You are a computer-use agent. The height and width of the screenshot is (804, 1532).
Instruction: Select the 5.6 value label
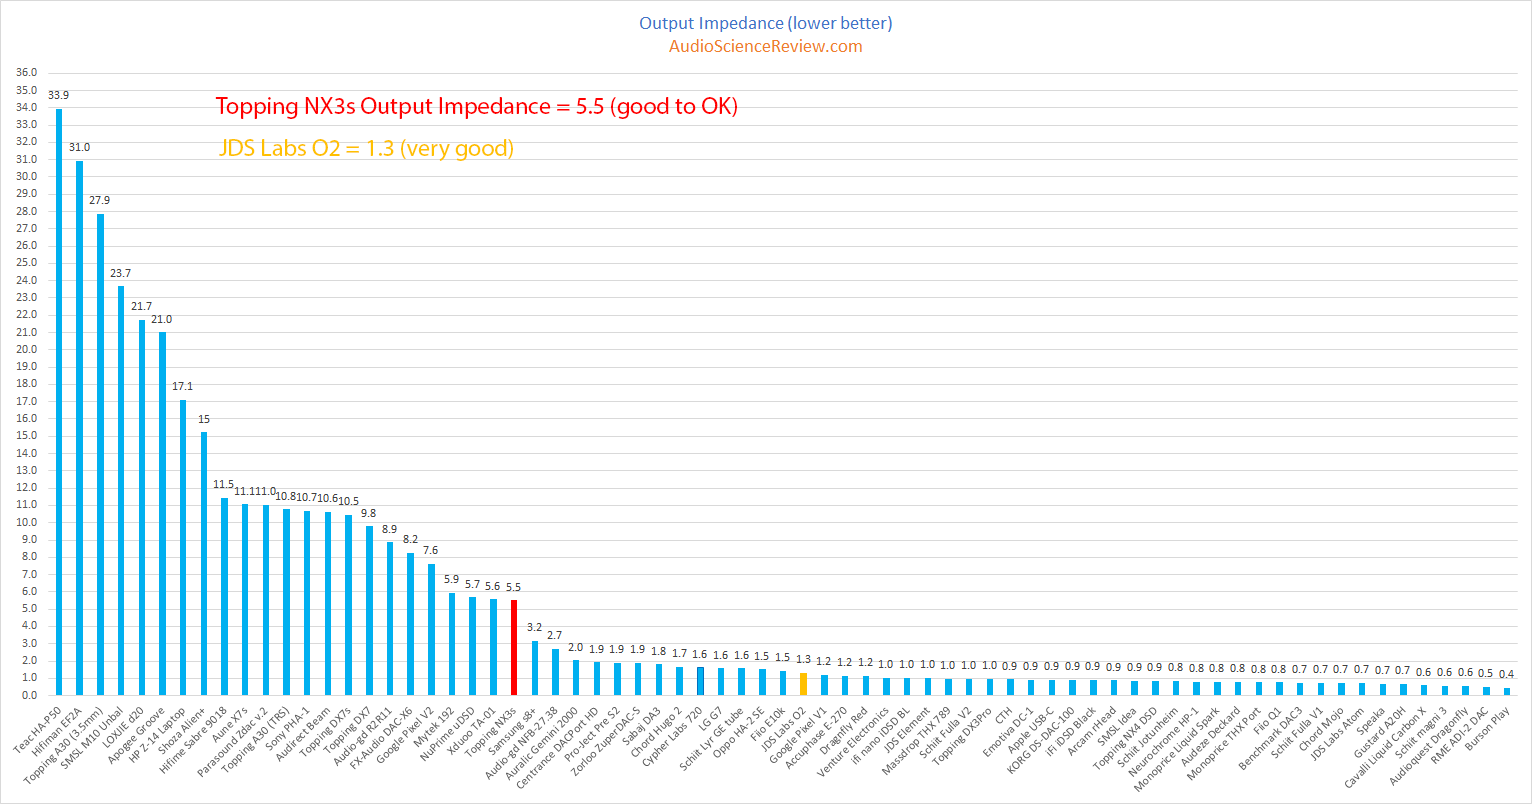493,585
